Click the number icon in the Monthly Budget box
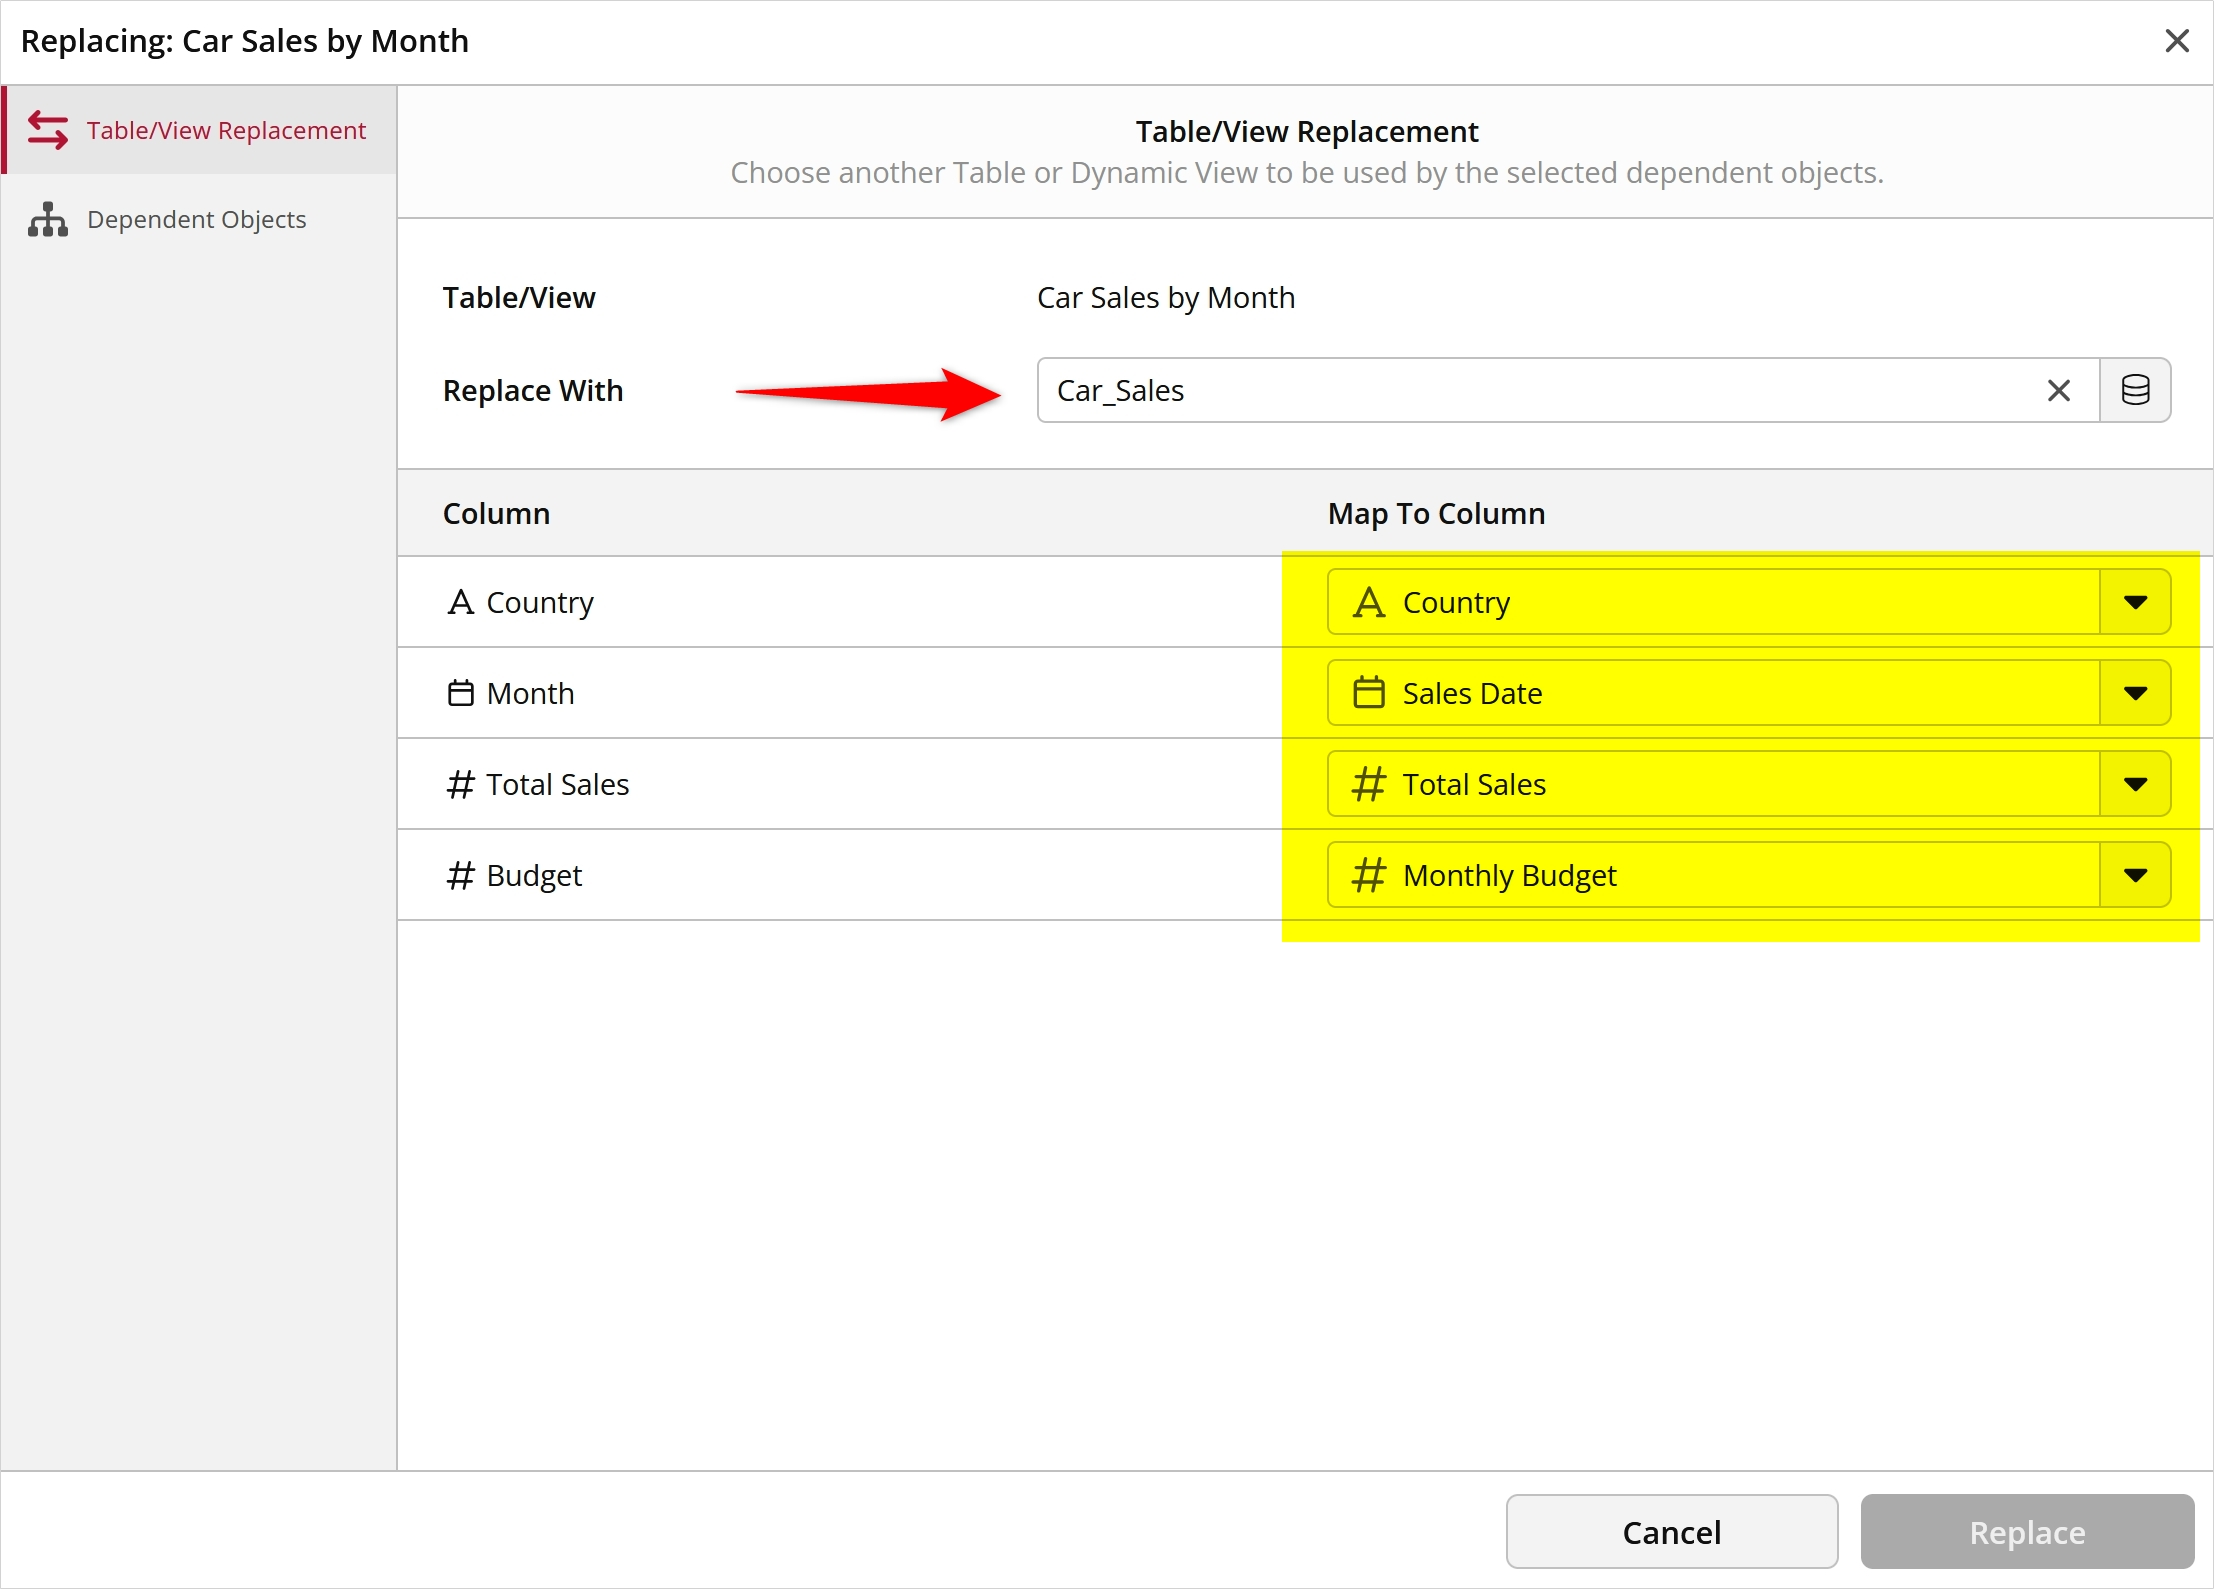Screen dimensions: 2214x1589 [1369, 875]
